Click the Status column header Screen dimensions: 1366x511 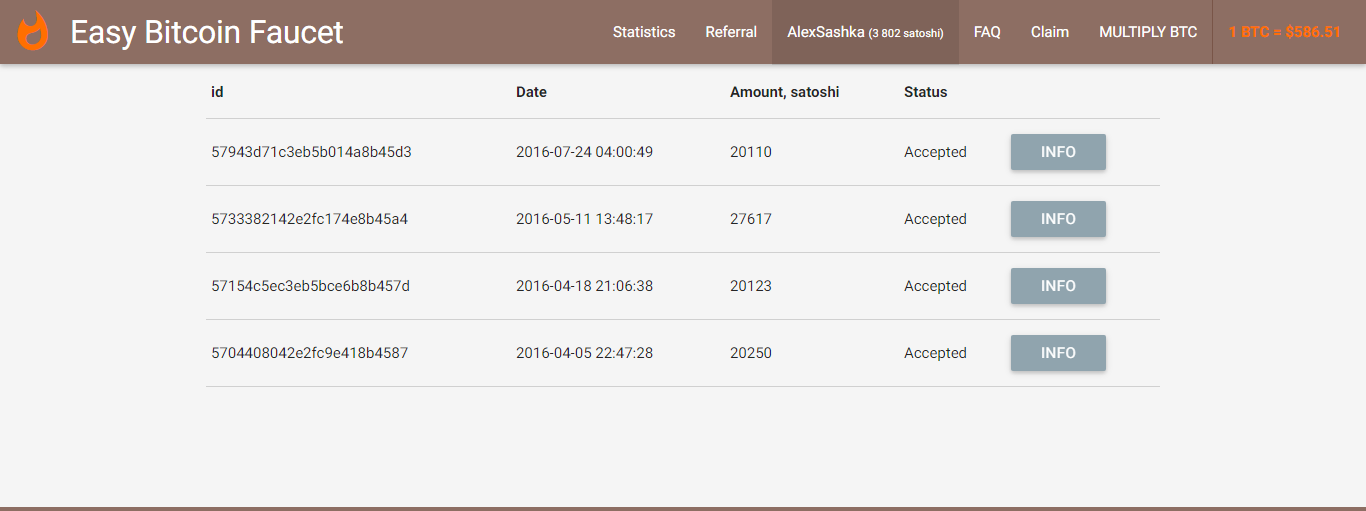pos(925,92)
